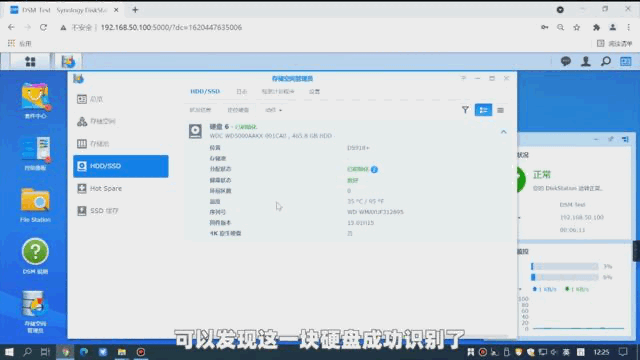Click the browser back arrow
The height and width of the screenshot is (360, 640).
click(11, 27)
